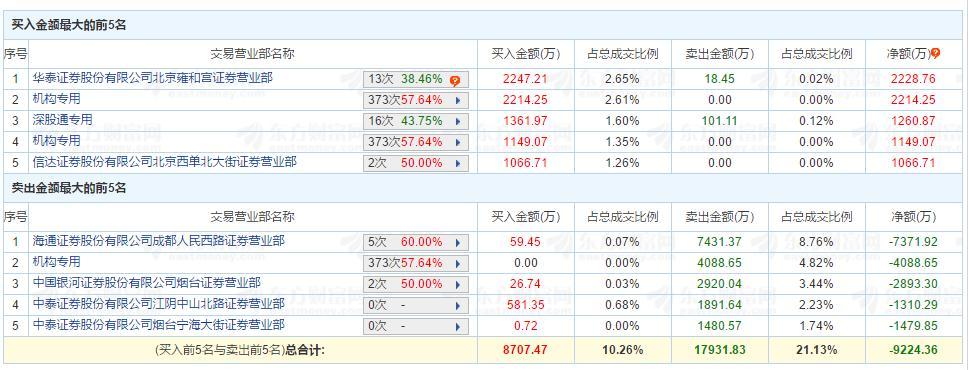This screenshot has width=968, height=370.
Task: Expand arrow for 深股通专用 16次 43.75%
Action: 457,121
